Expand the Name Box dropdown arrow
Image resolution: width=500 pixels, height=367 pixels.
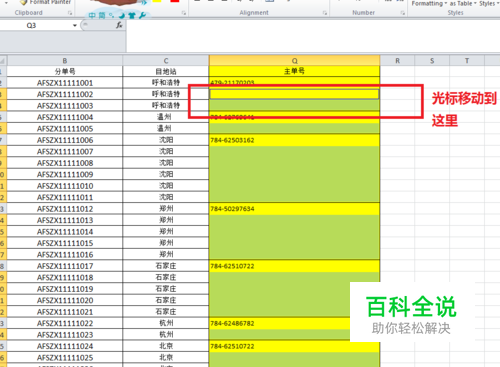tap(75, 26)
